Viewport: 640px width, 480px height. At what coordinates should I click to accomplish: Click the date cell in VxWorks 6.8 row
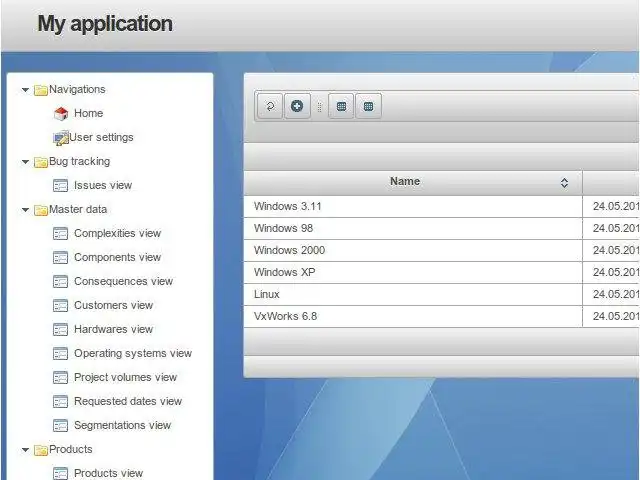[x=611, y=317]
